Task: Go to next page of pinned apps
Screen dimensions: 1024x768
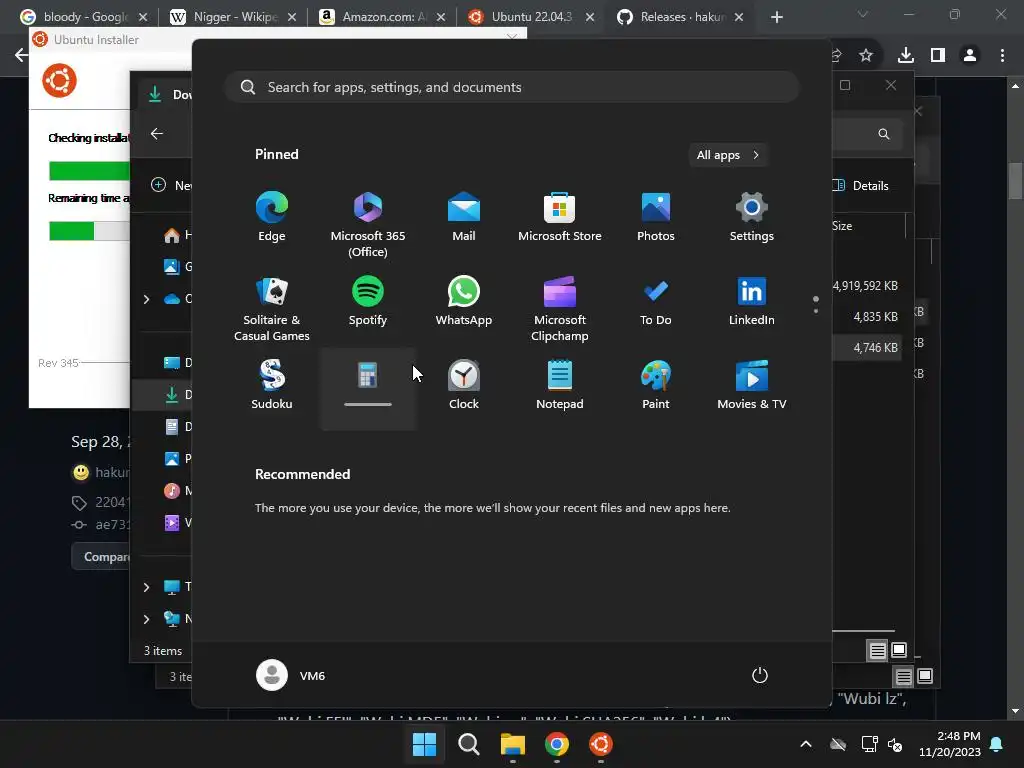Action: pyautogui.click(x=816, y=311)
